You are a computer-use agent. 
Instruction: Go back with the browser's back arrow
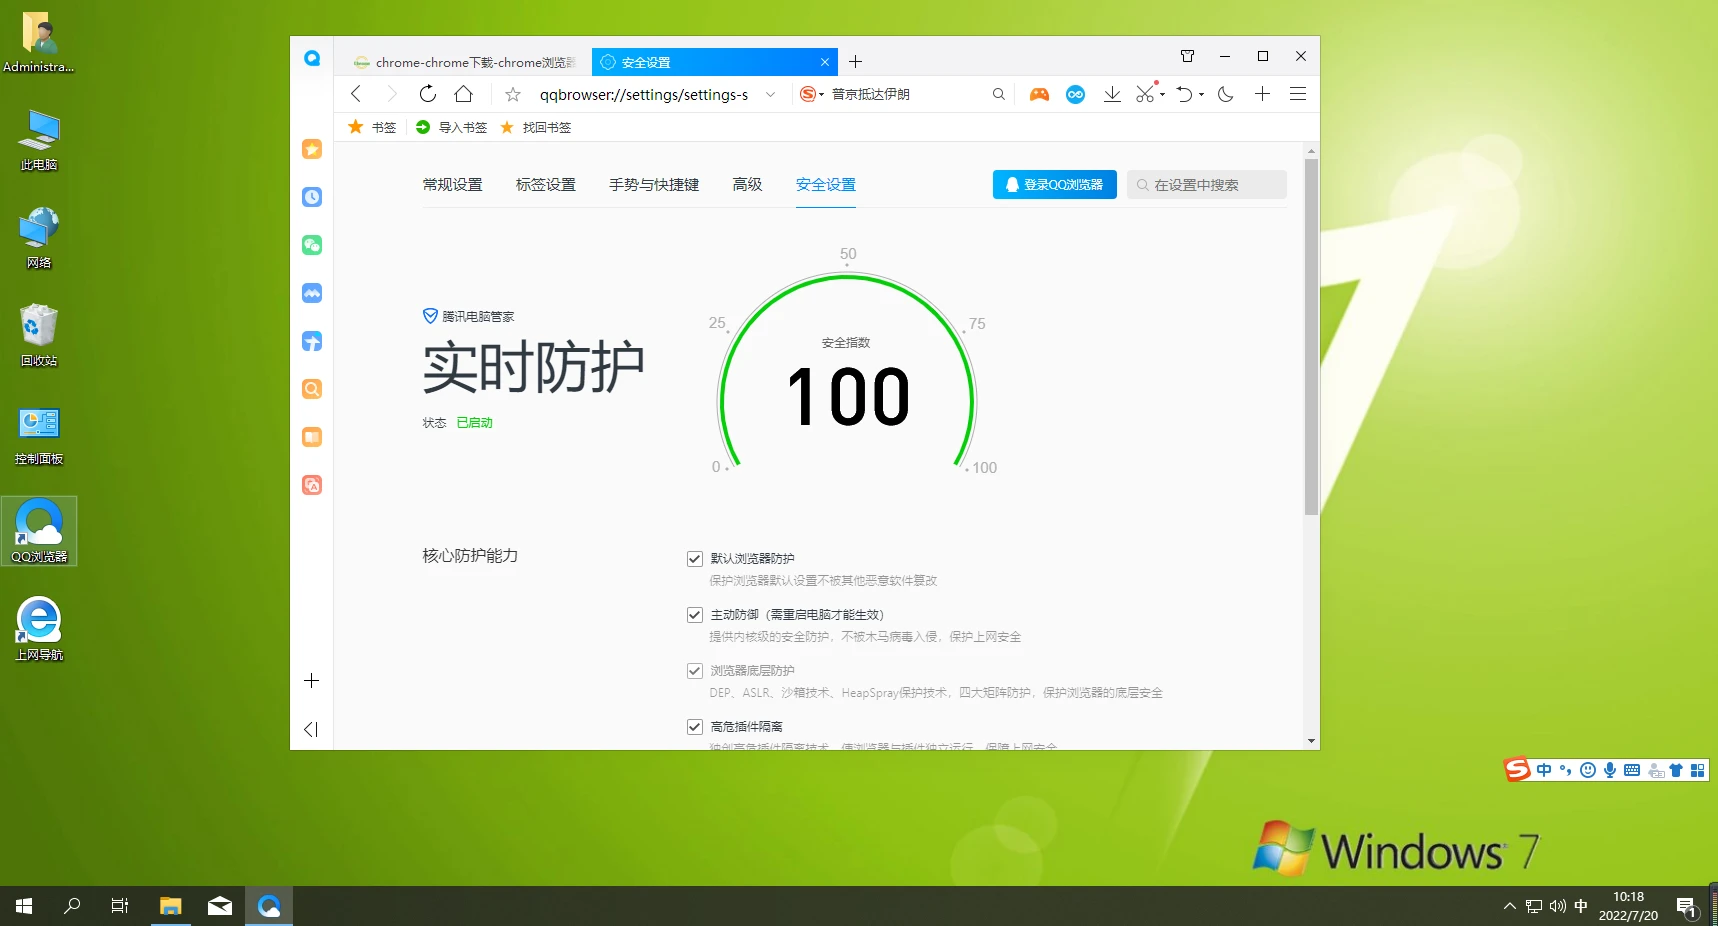pyautogui.click(x=356, y=94)
